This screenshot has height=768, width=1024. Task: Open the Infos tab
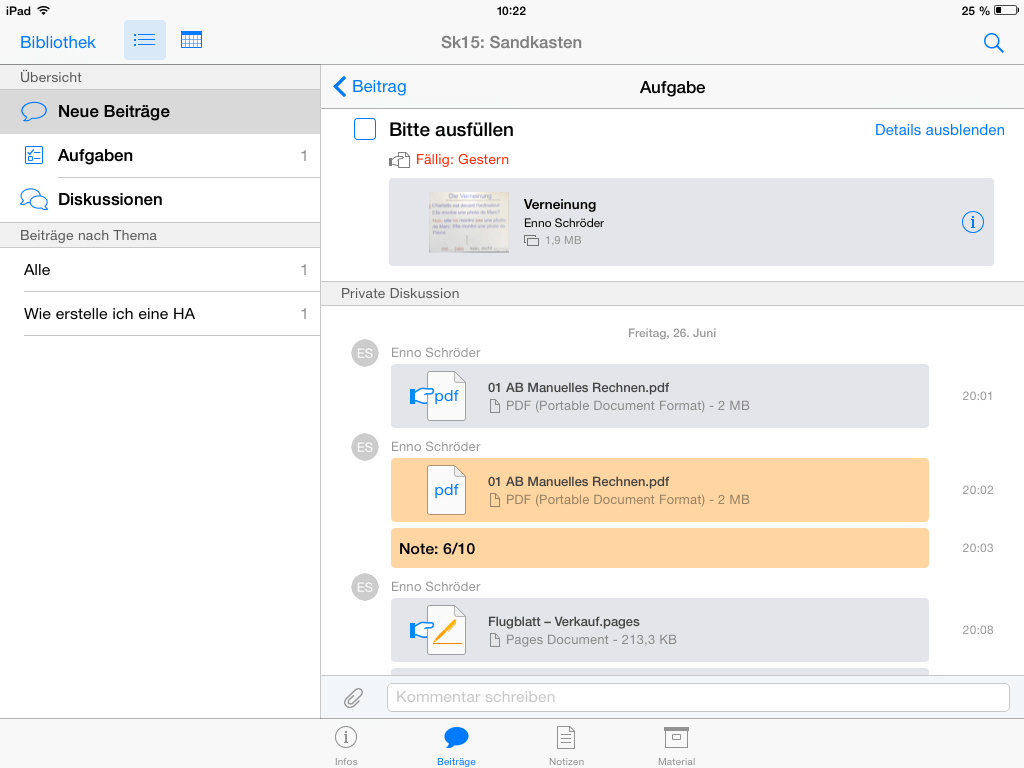point(346,745)
